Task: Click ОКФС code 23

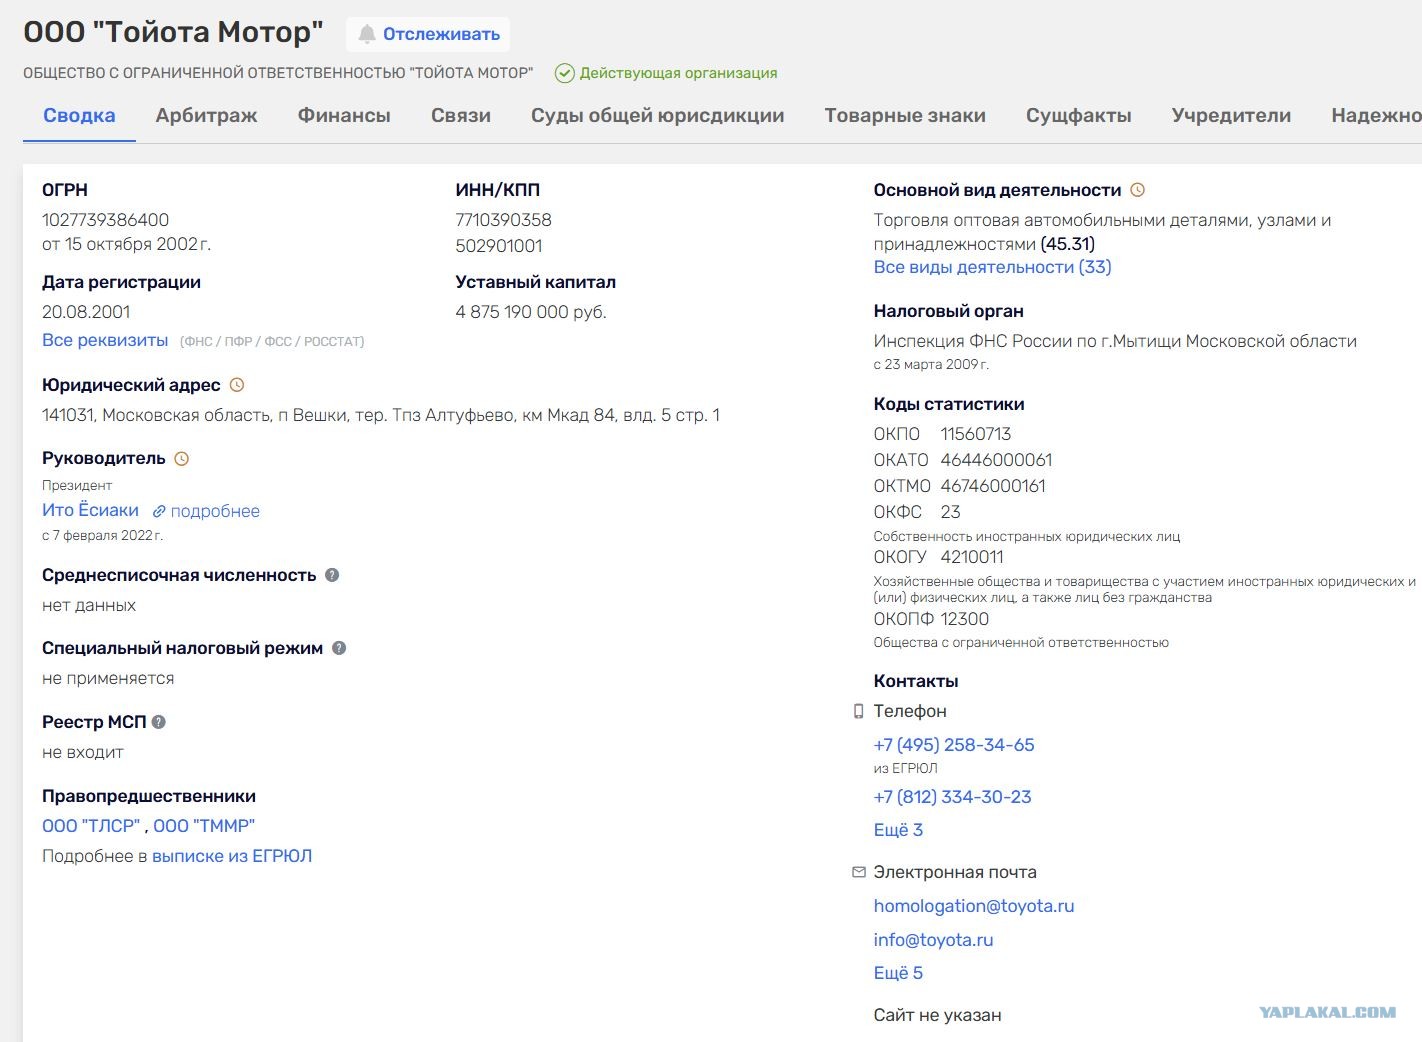Action: coord(950,512)
